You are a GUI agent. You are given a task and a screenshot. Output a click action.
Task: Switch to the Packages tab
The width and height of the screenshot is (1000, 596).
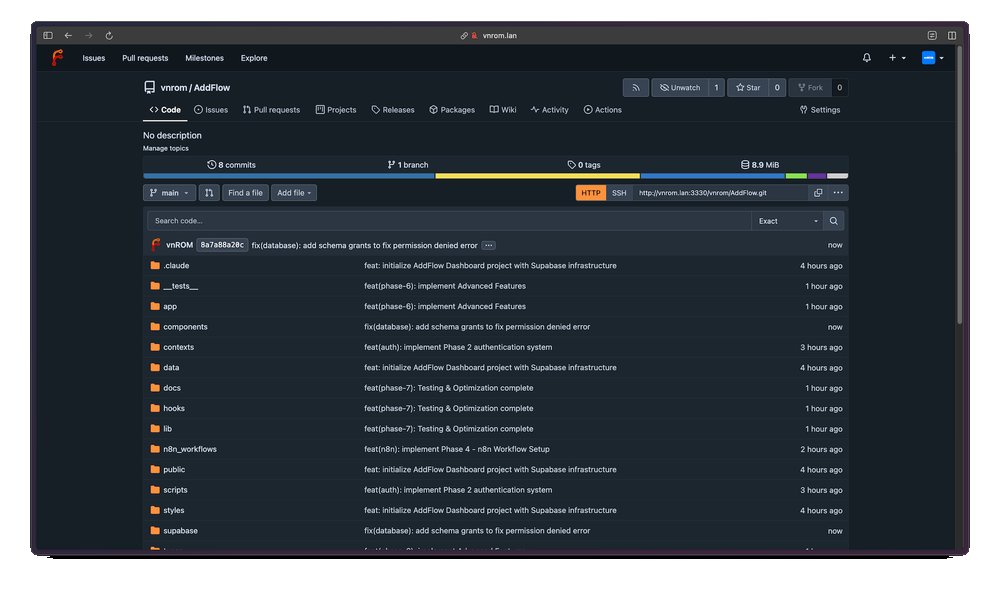[452, 110]
